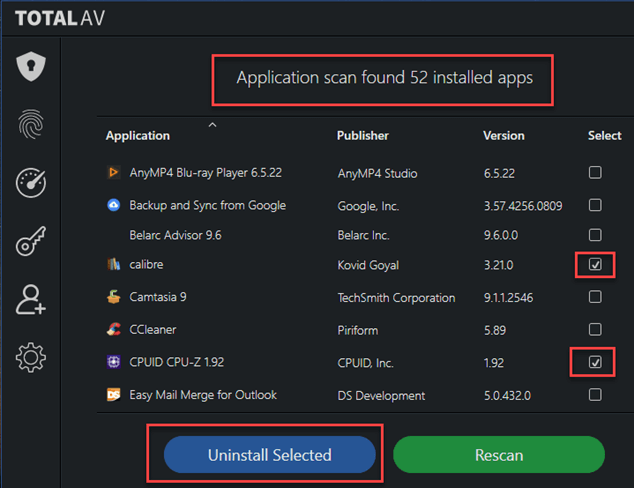
Task: Sort by the Application column header
Action: click(138, 135)
